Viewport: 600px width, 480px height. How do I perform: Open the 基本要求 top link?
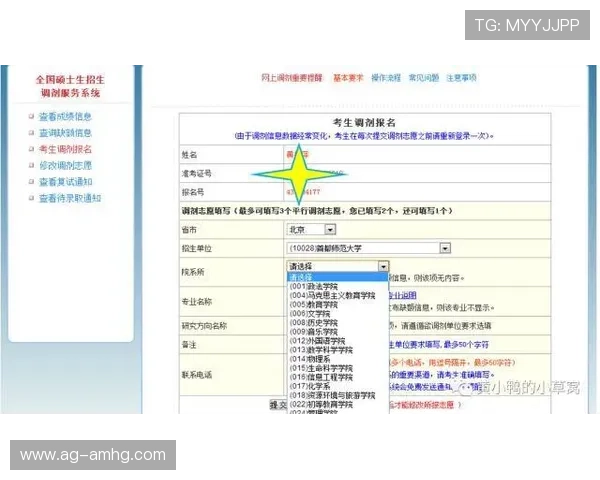[348, 78]
